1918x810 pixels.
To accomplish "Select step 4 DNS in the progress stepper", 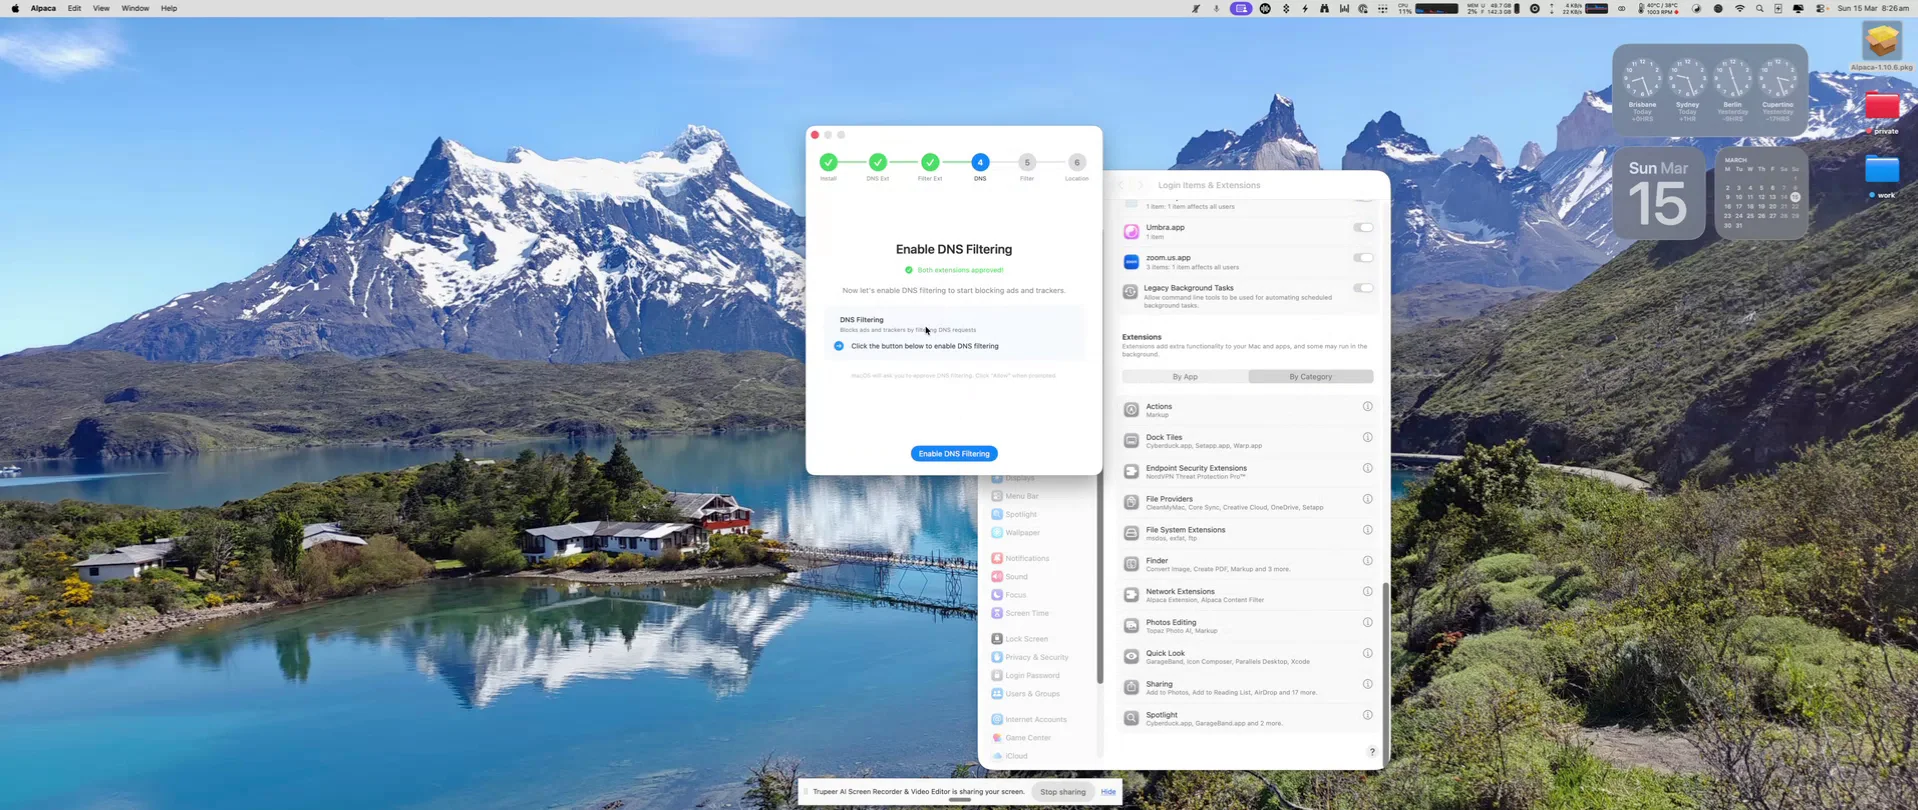I will 980,162.
